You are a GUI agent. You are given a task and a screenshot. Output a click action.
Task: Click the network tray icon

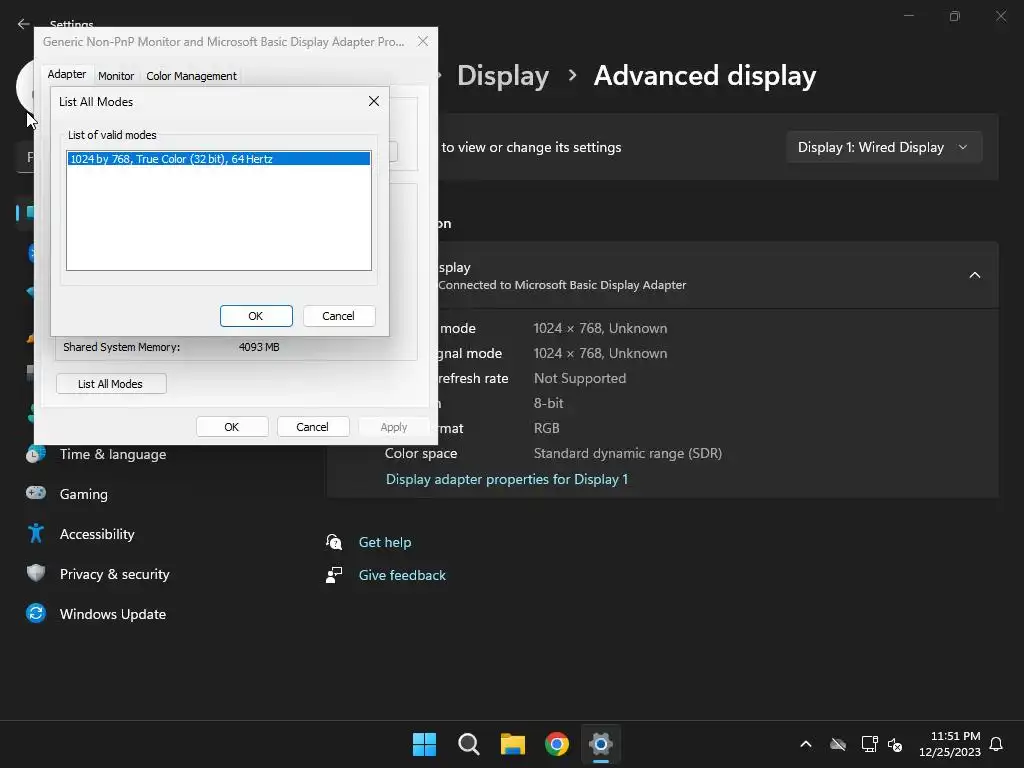[x=869, y=744]
